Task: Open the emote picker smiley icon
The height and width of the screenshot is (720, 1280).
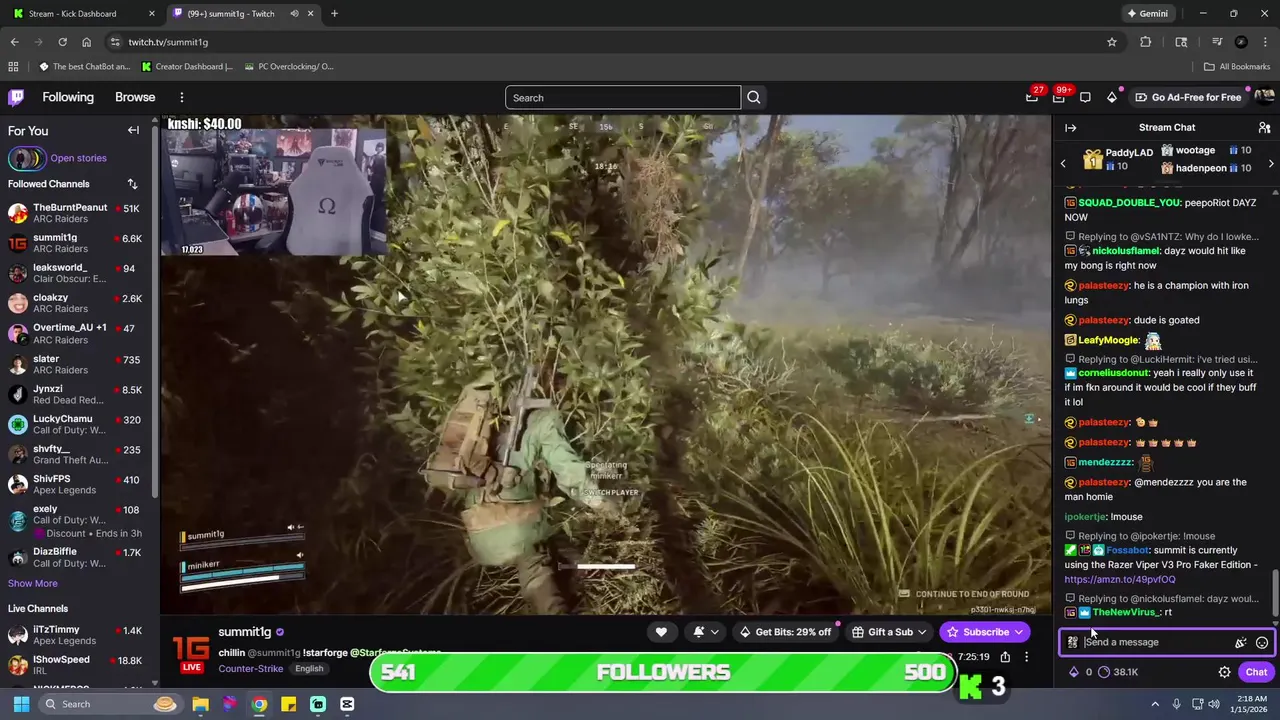Action: [1262, 643]
